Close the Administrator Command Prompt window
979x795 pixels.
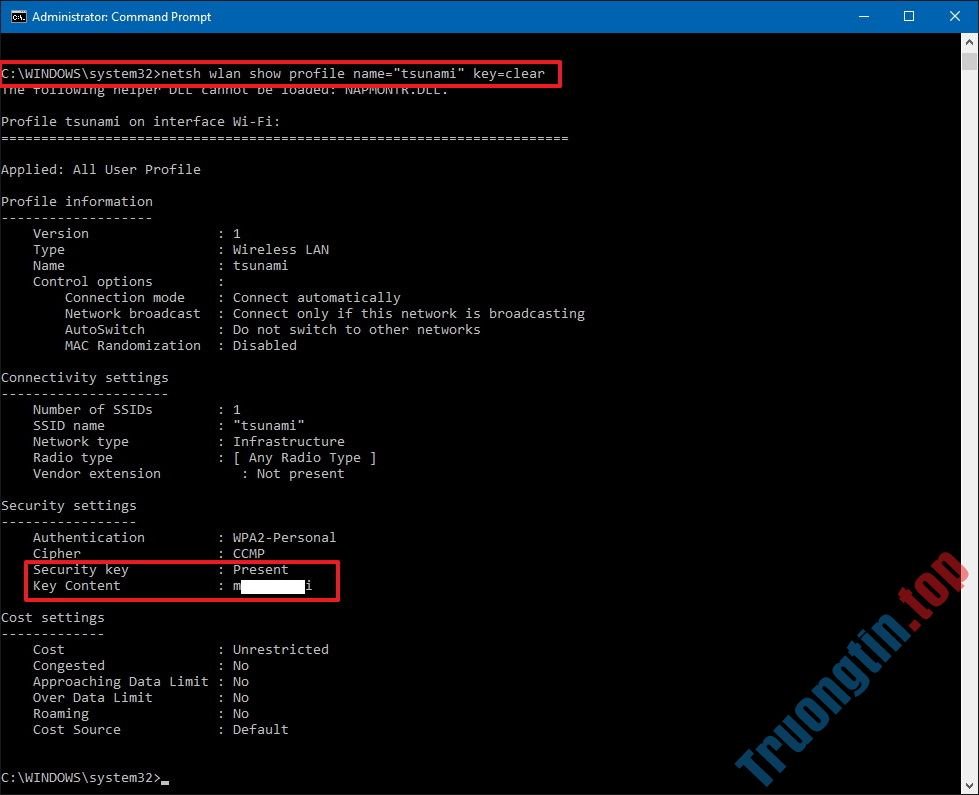pos(955,16)
